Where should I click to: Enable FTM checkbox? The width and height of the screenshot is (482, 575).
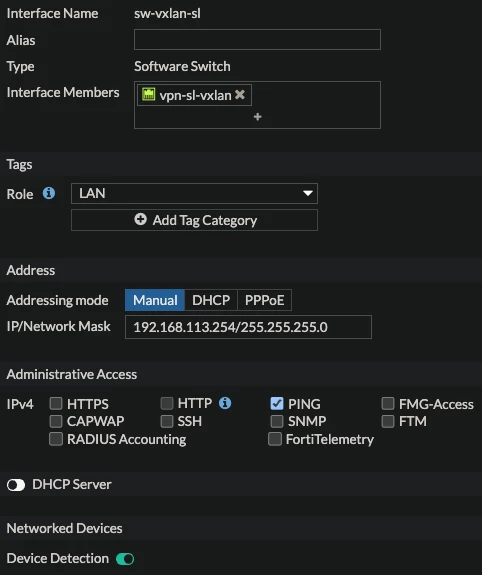(388, 421)
